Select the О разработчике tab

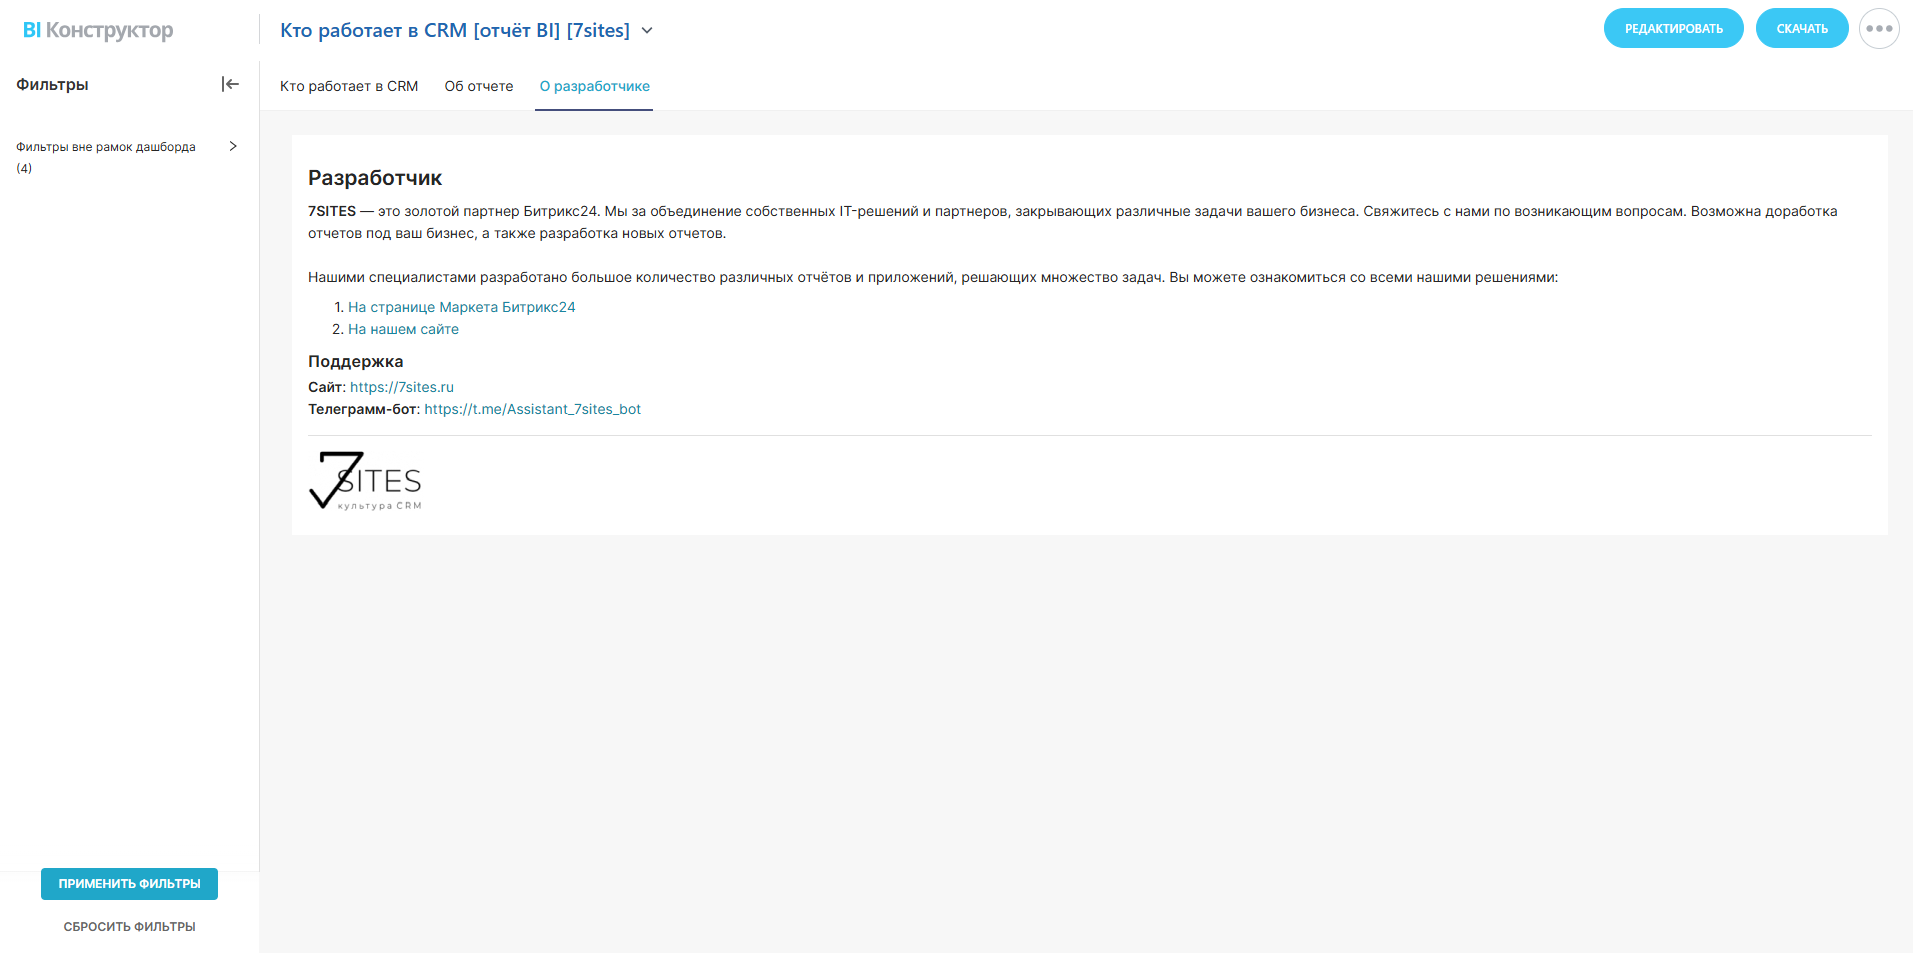(x=595, y=86)
